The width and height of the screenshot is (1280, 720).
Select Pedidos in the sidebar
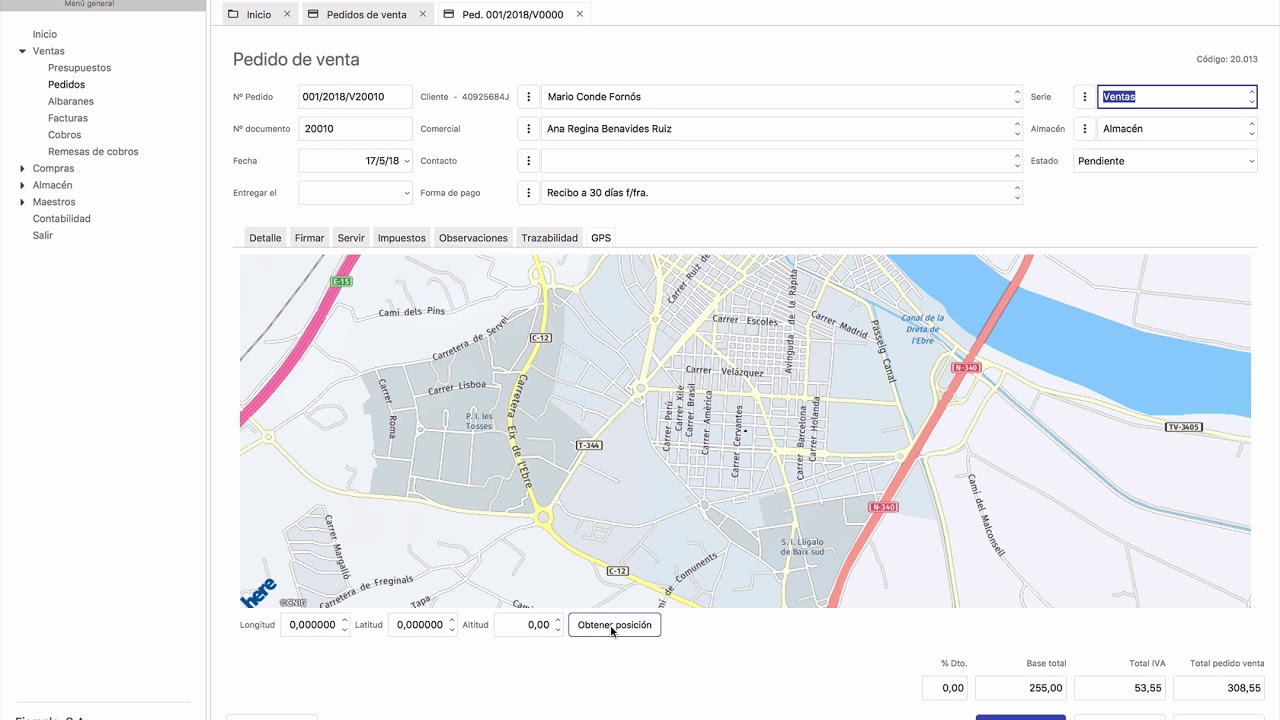tap(66, 85)
